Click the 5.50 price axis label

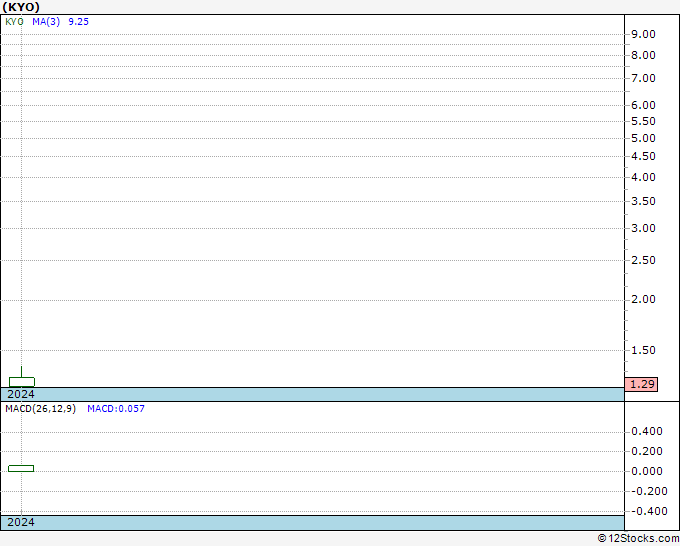[x=643, y=121]
